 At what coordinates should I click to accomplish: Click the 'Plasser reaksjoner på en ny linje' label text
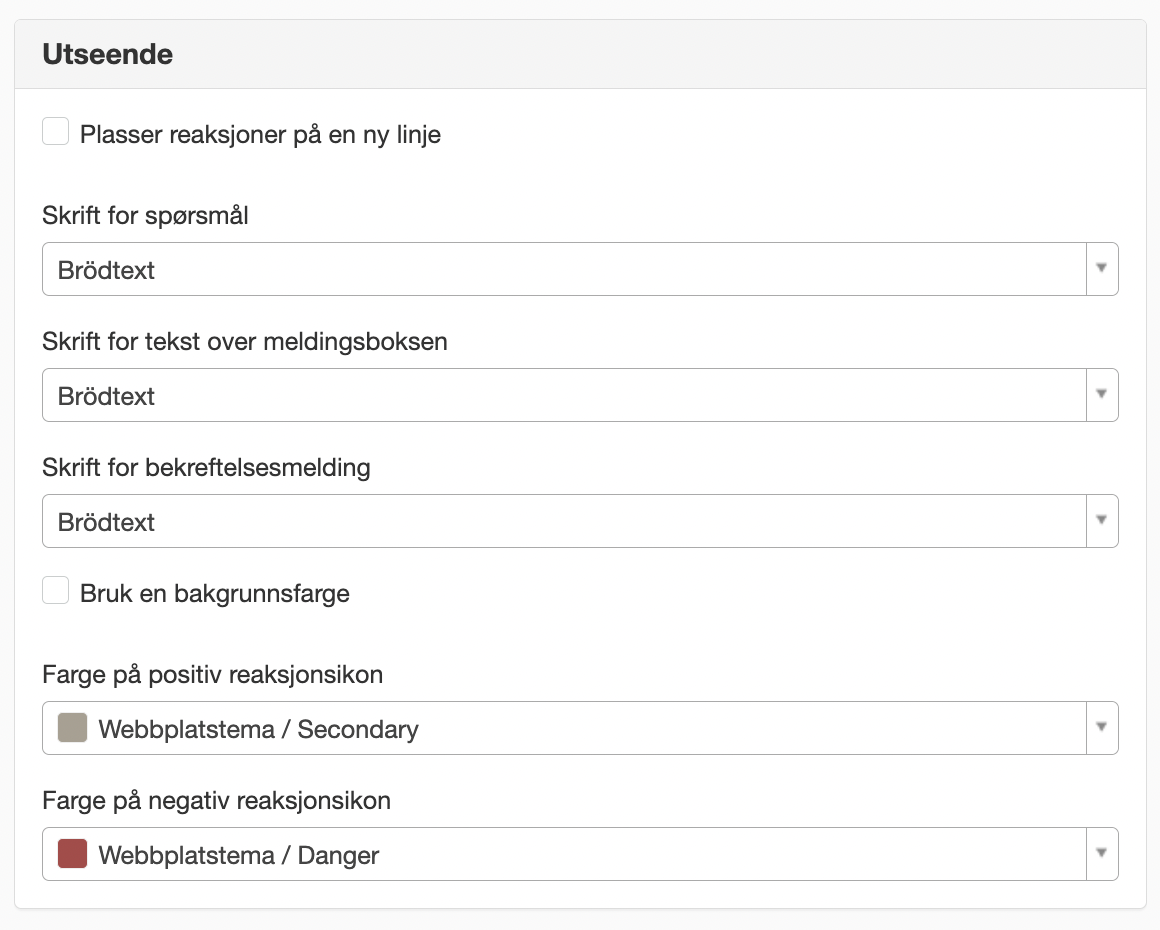[260, 135]
